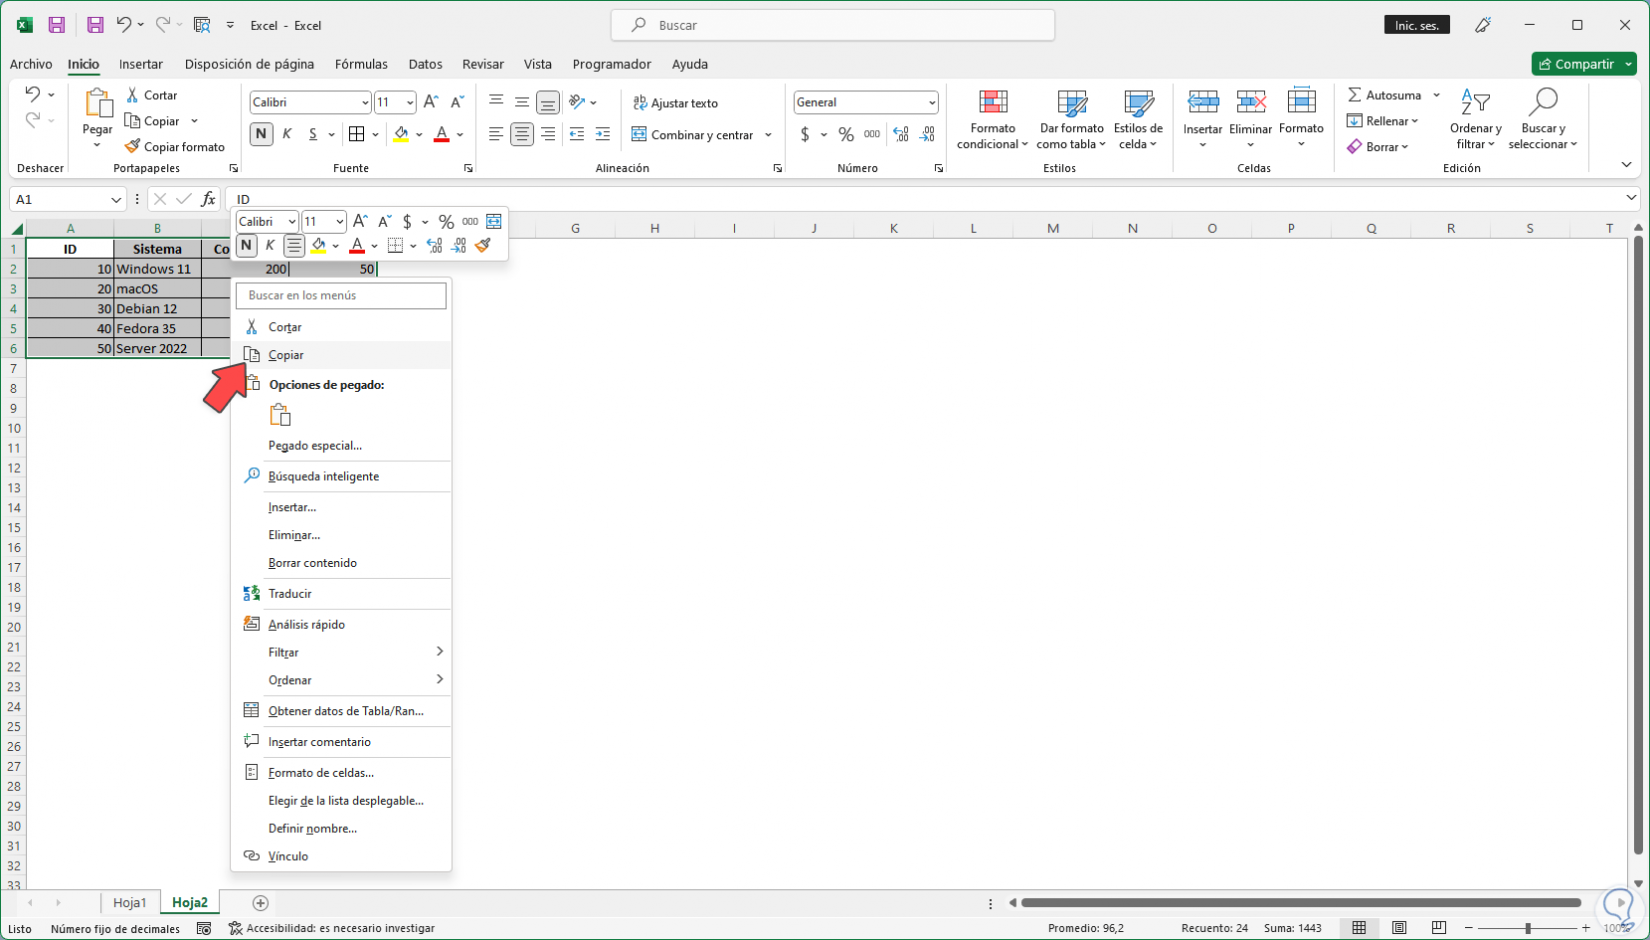Open the ribbon font name dropdown

(x=365, y=102)
